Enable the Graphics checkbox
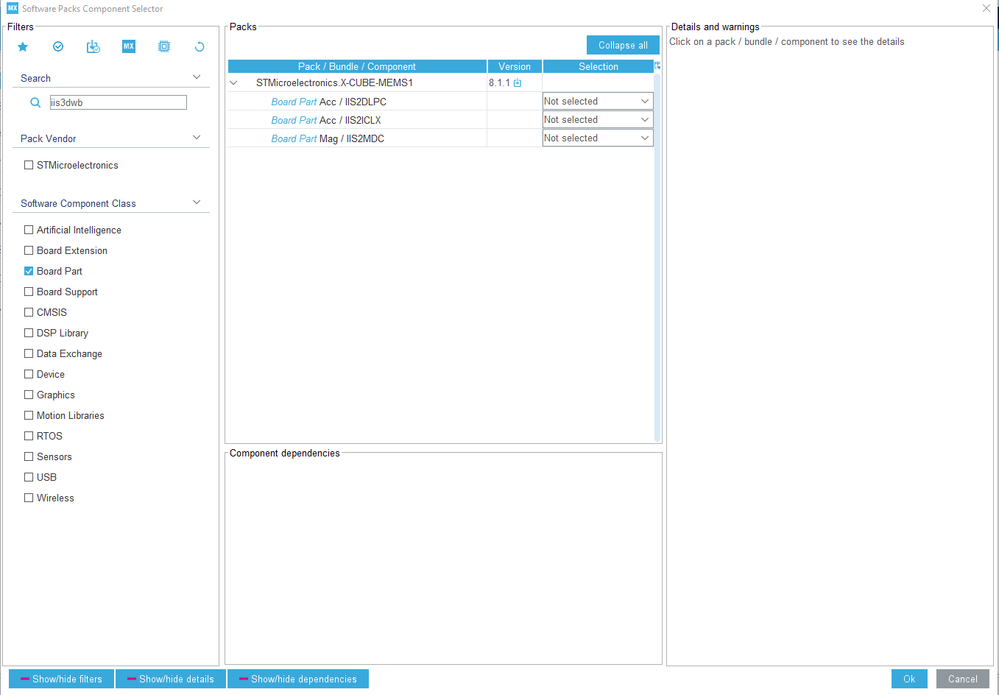 [x=29, y=394]
